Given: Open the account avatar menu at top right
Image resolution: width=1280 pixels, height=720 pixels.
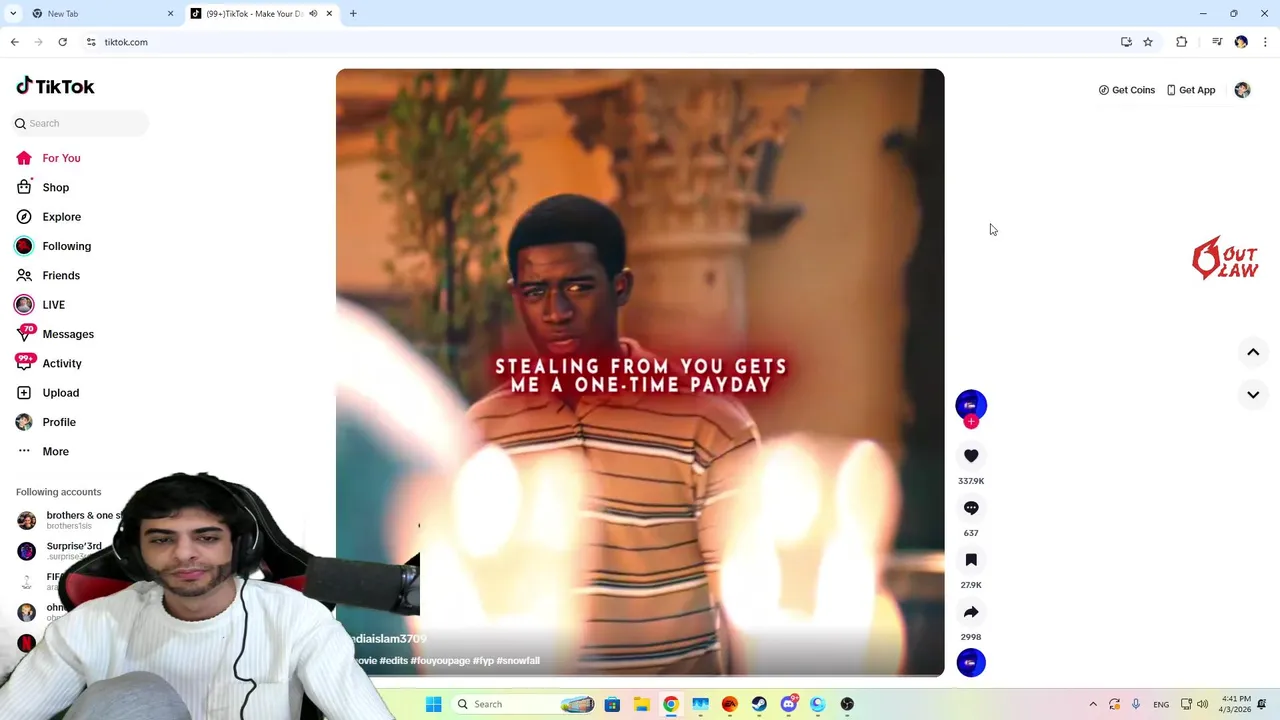Looking at the screenshot, I should (1242, 90).
